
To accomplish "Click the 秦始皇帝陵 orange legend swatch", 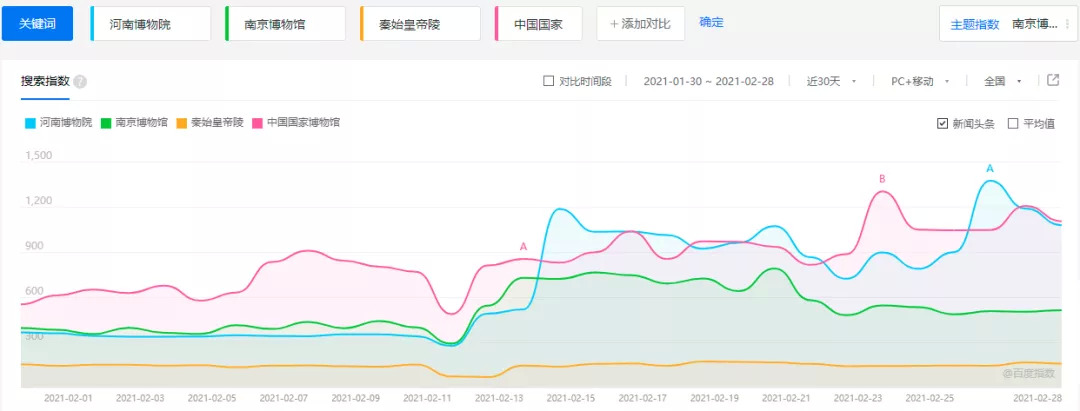I will (181, 124).
